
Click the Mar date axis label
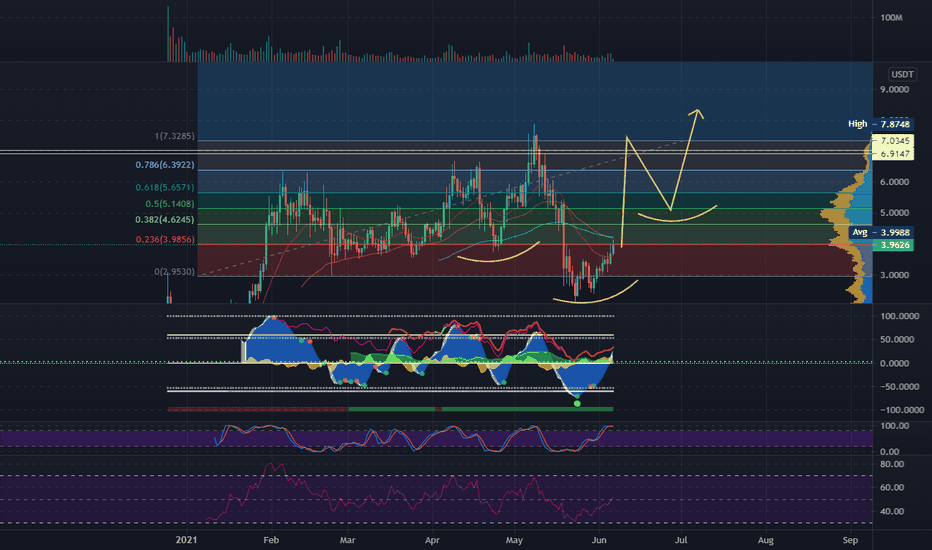click(347, 540)
